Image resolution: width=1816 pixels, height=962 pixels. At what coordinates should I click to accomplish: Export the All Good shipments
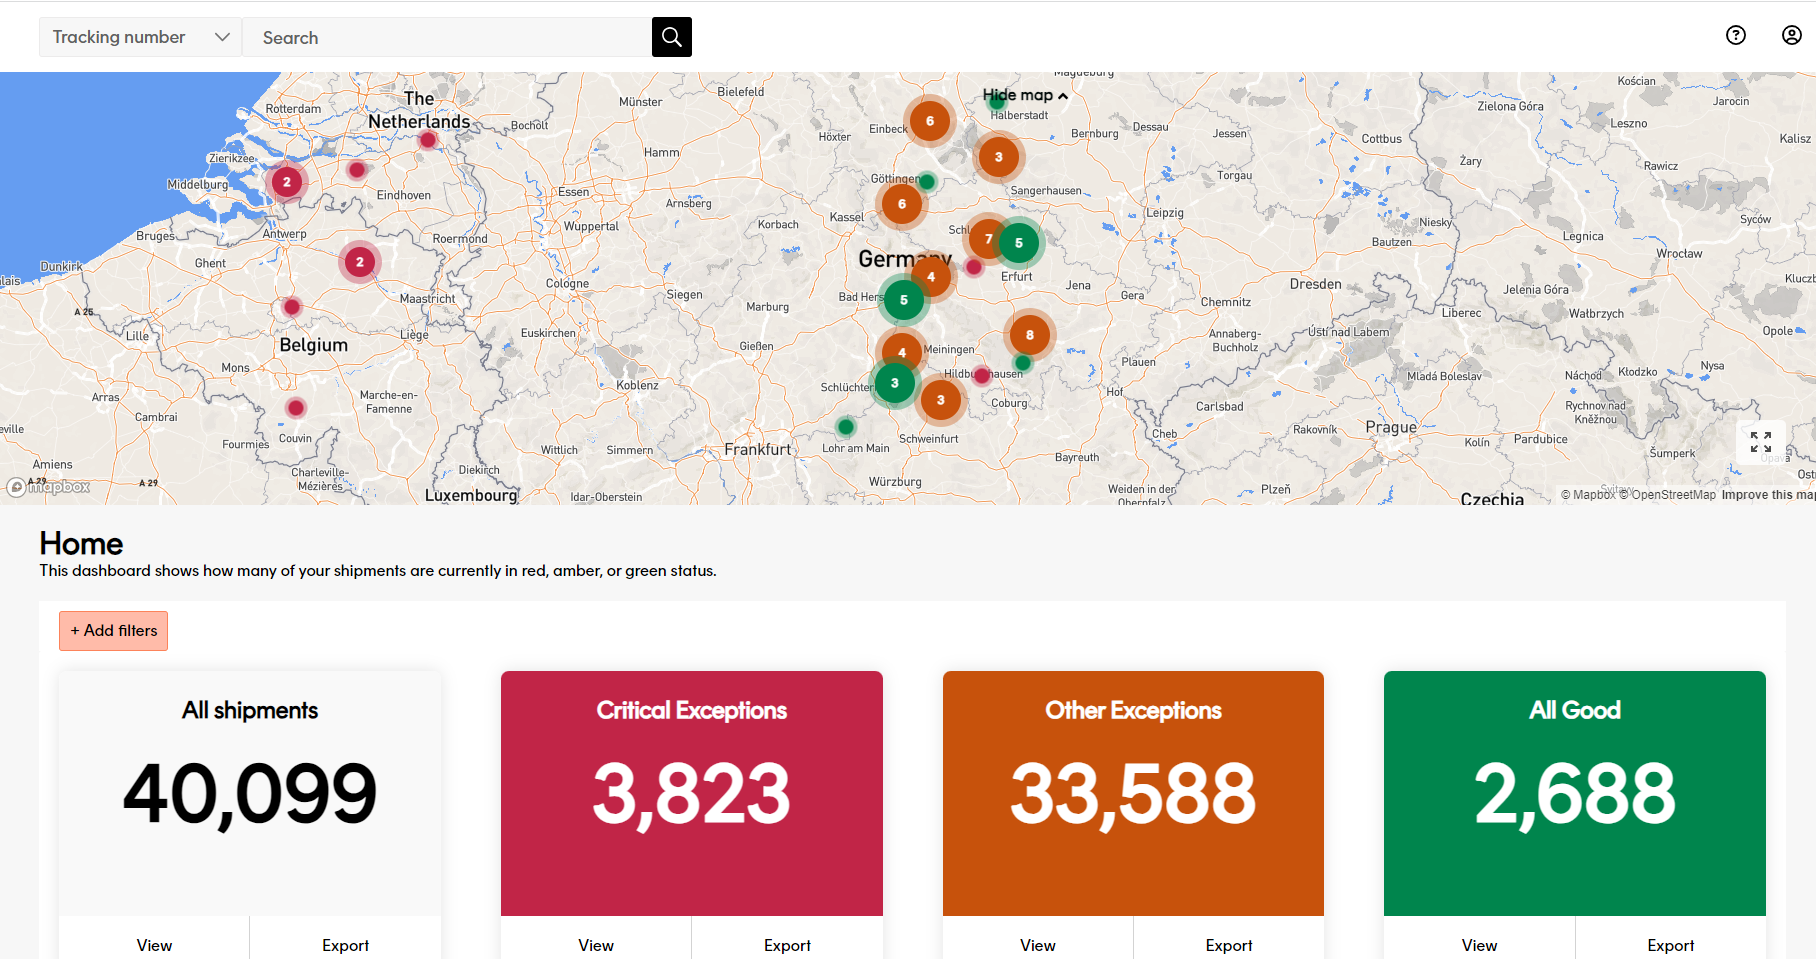coord(1670,944)
